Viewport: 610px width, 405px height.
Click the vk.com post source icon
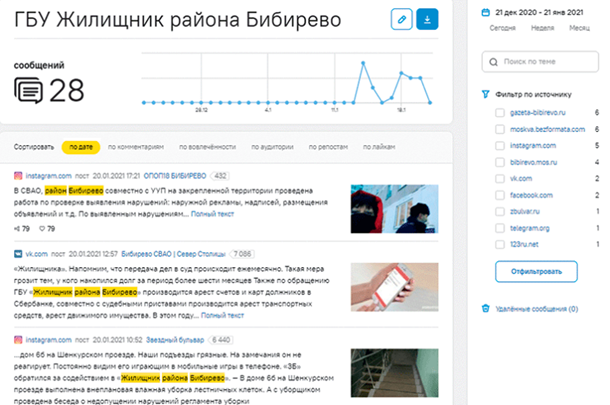coord(18,254)
